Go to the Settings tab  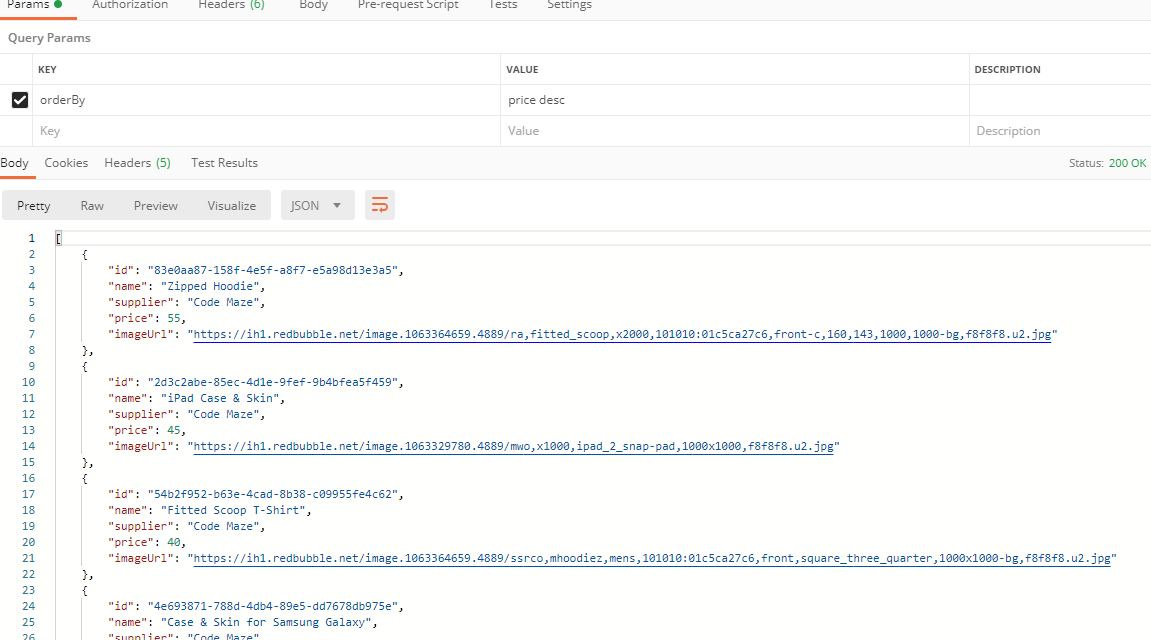pyautogui.click(x=569, y=5)
